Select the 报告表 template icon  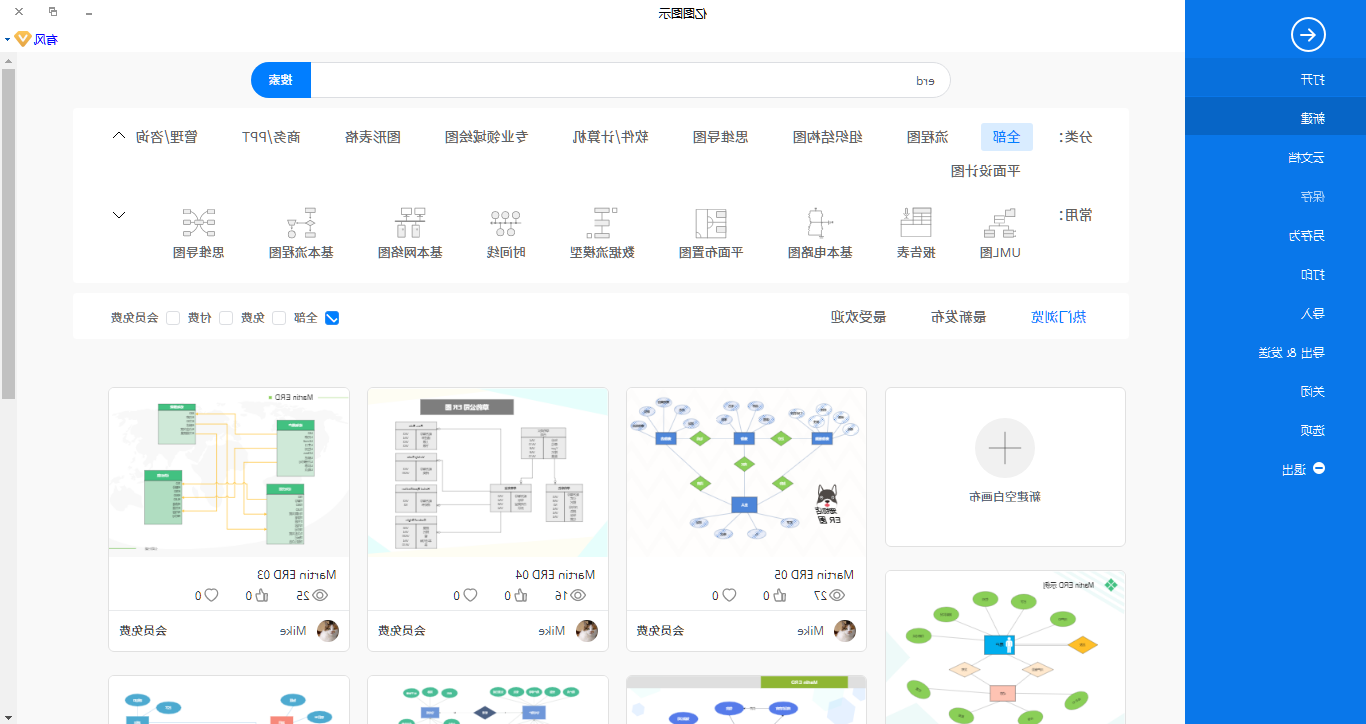915,223
